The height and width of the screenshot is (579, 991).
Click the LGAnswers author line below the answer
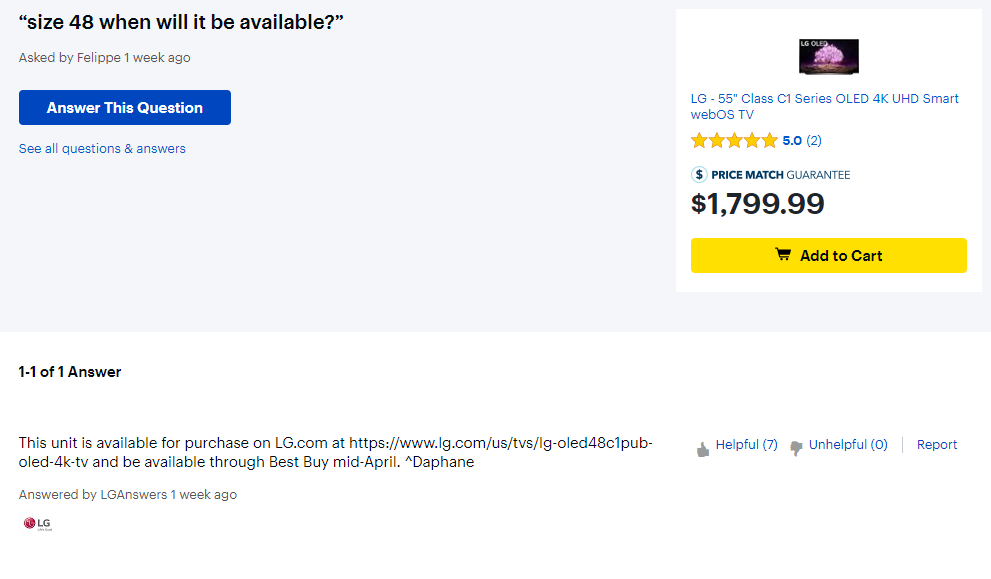128,495
